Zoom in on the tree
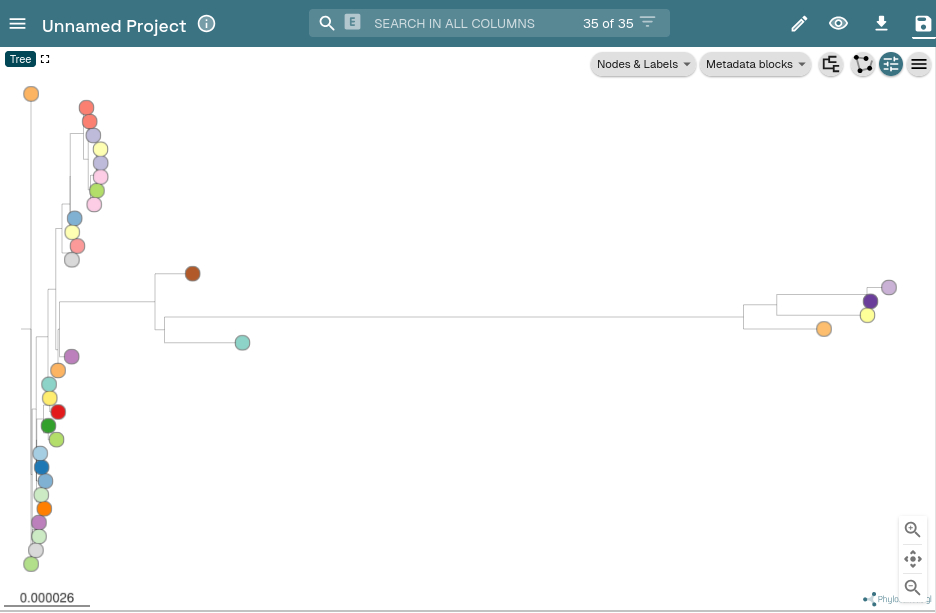The image size is (936, 613). click(912, 530)
